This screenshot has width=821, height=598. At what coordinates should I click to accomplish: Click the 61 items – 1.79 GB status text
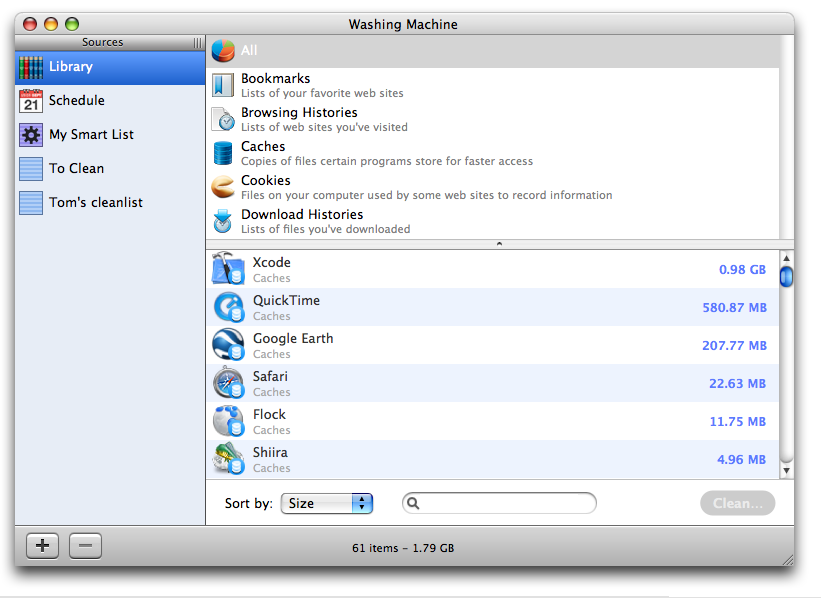point(403,548)
